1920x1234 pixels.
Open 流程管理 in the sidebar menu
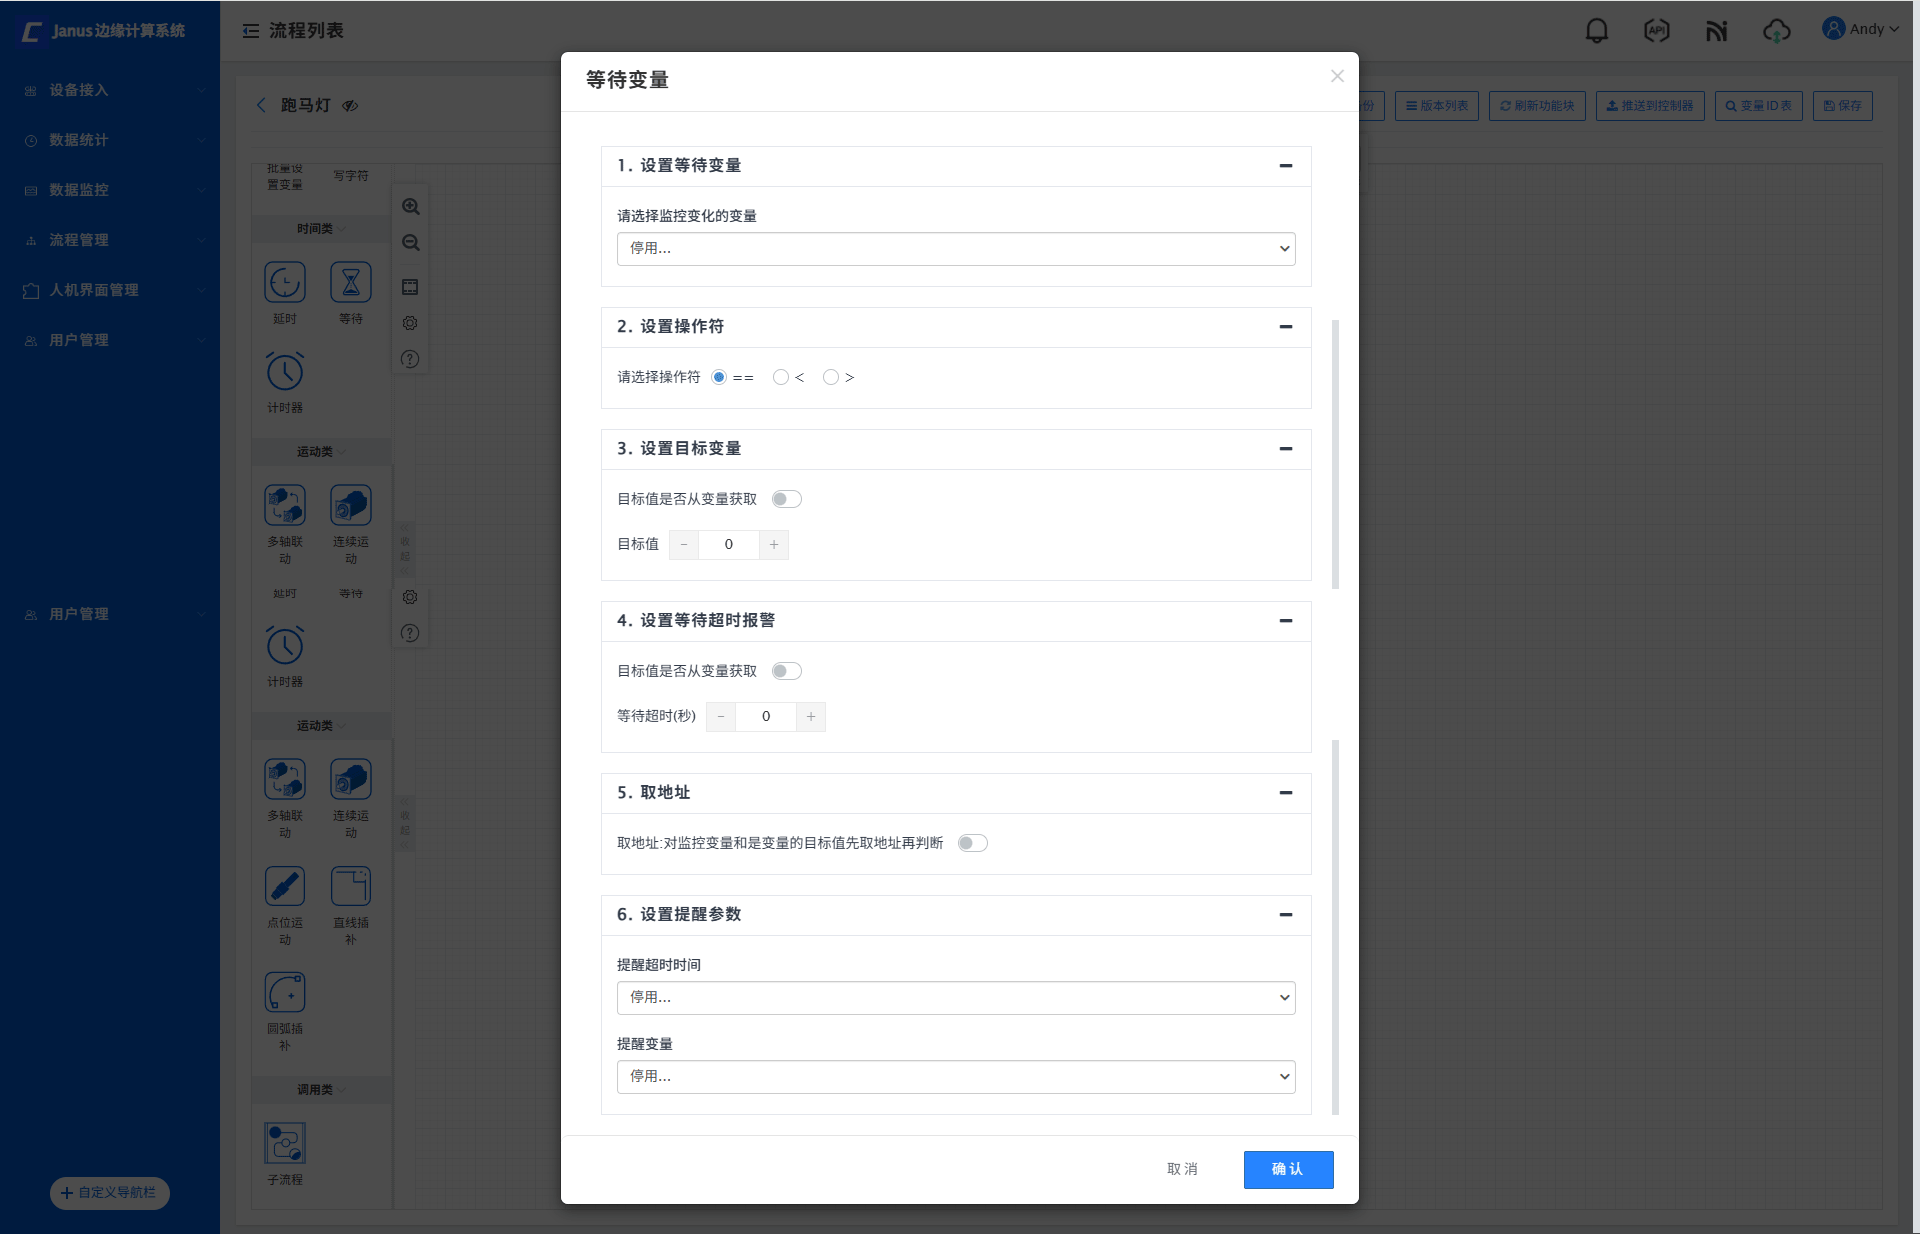click(79, 240)
